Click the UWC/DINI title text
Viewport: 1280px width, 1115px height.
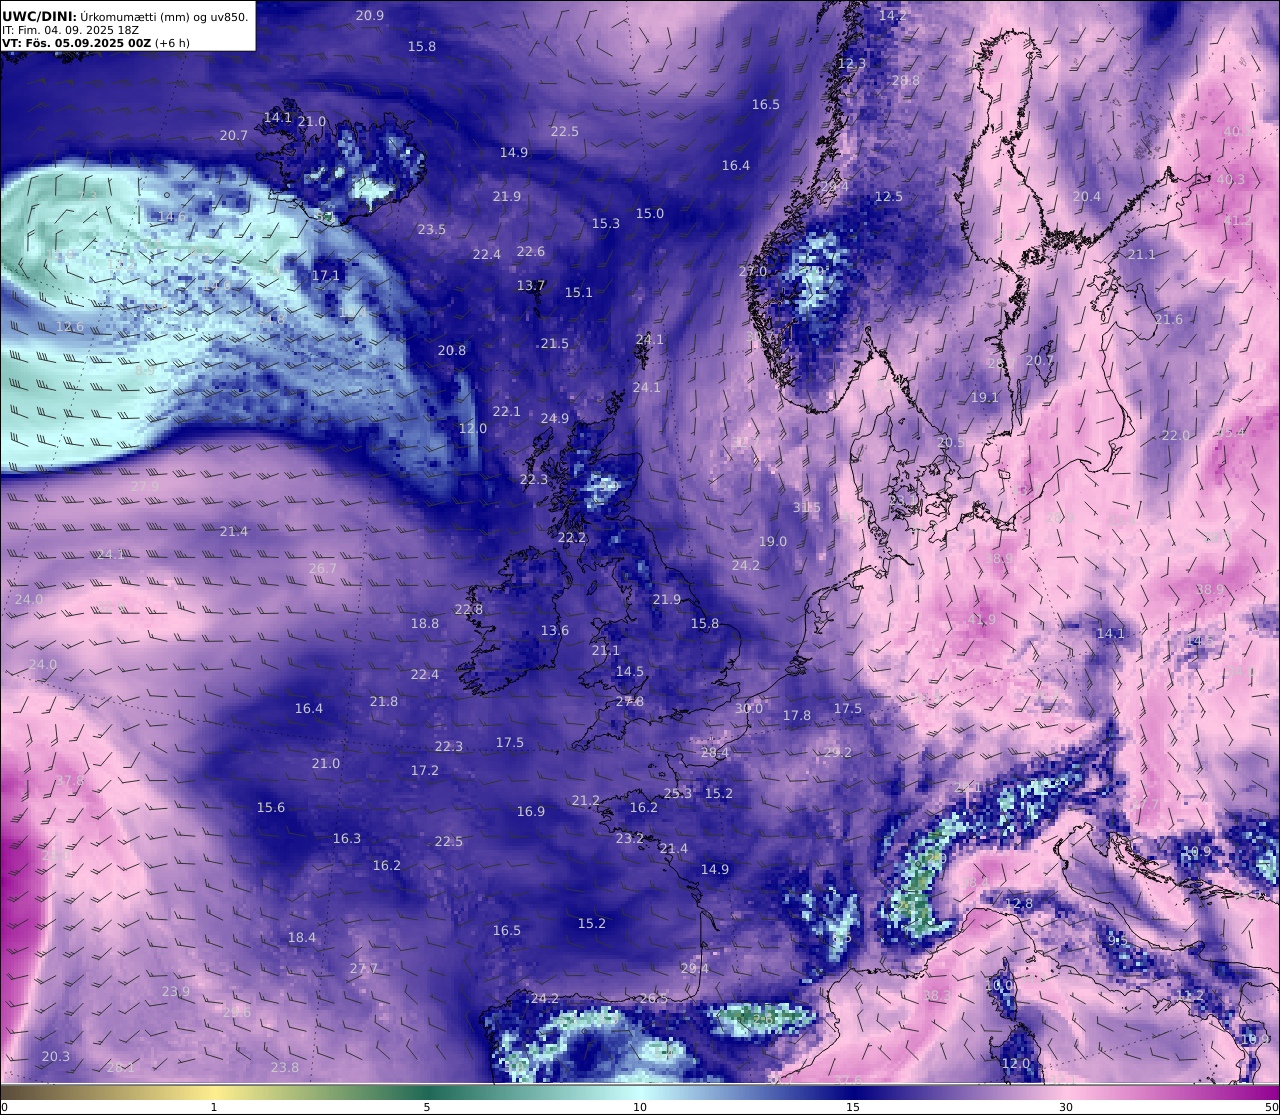tap(40, 16)
